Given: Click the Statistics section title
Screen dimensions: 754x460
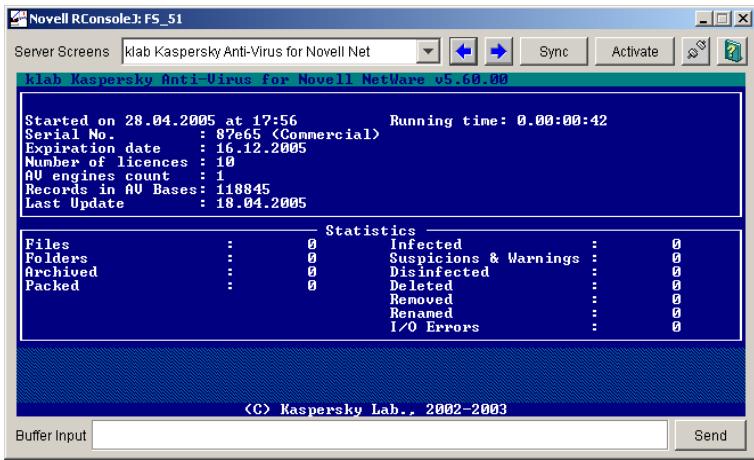Looking at the screenshot, I should (x=370, y=231).
